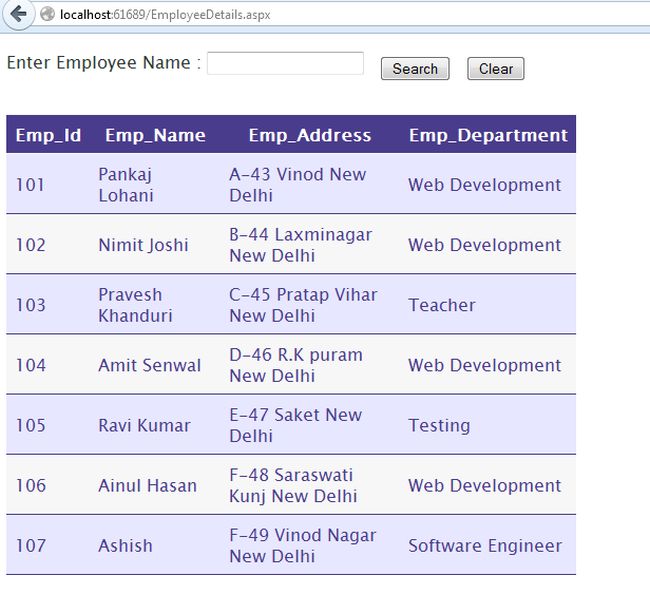650x595 pixels.
Task: Select the name cell Nimit Joshi
Action: click(143, 245)
